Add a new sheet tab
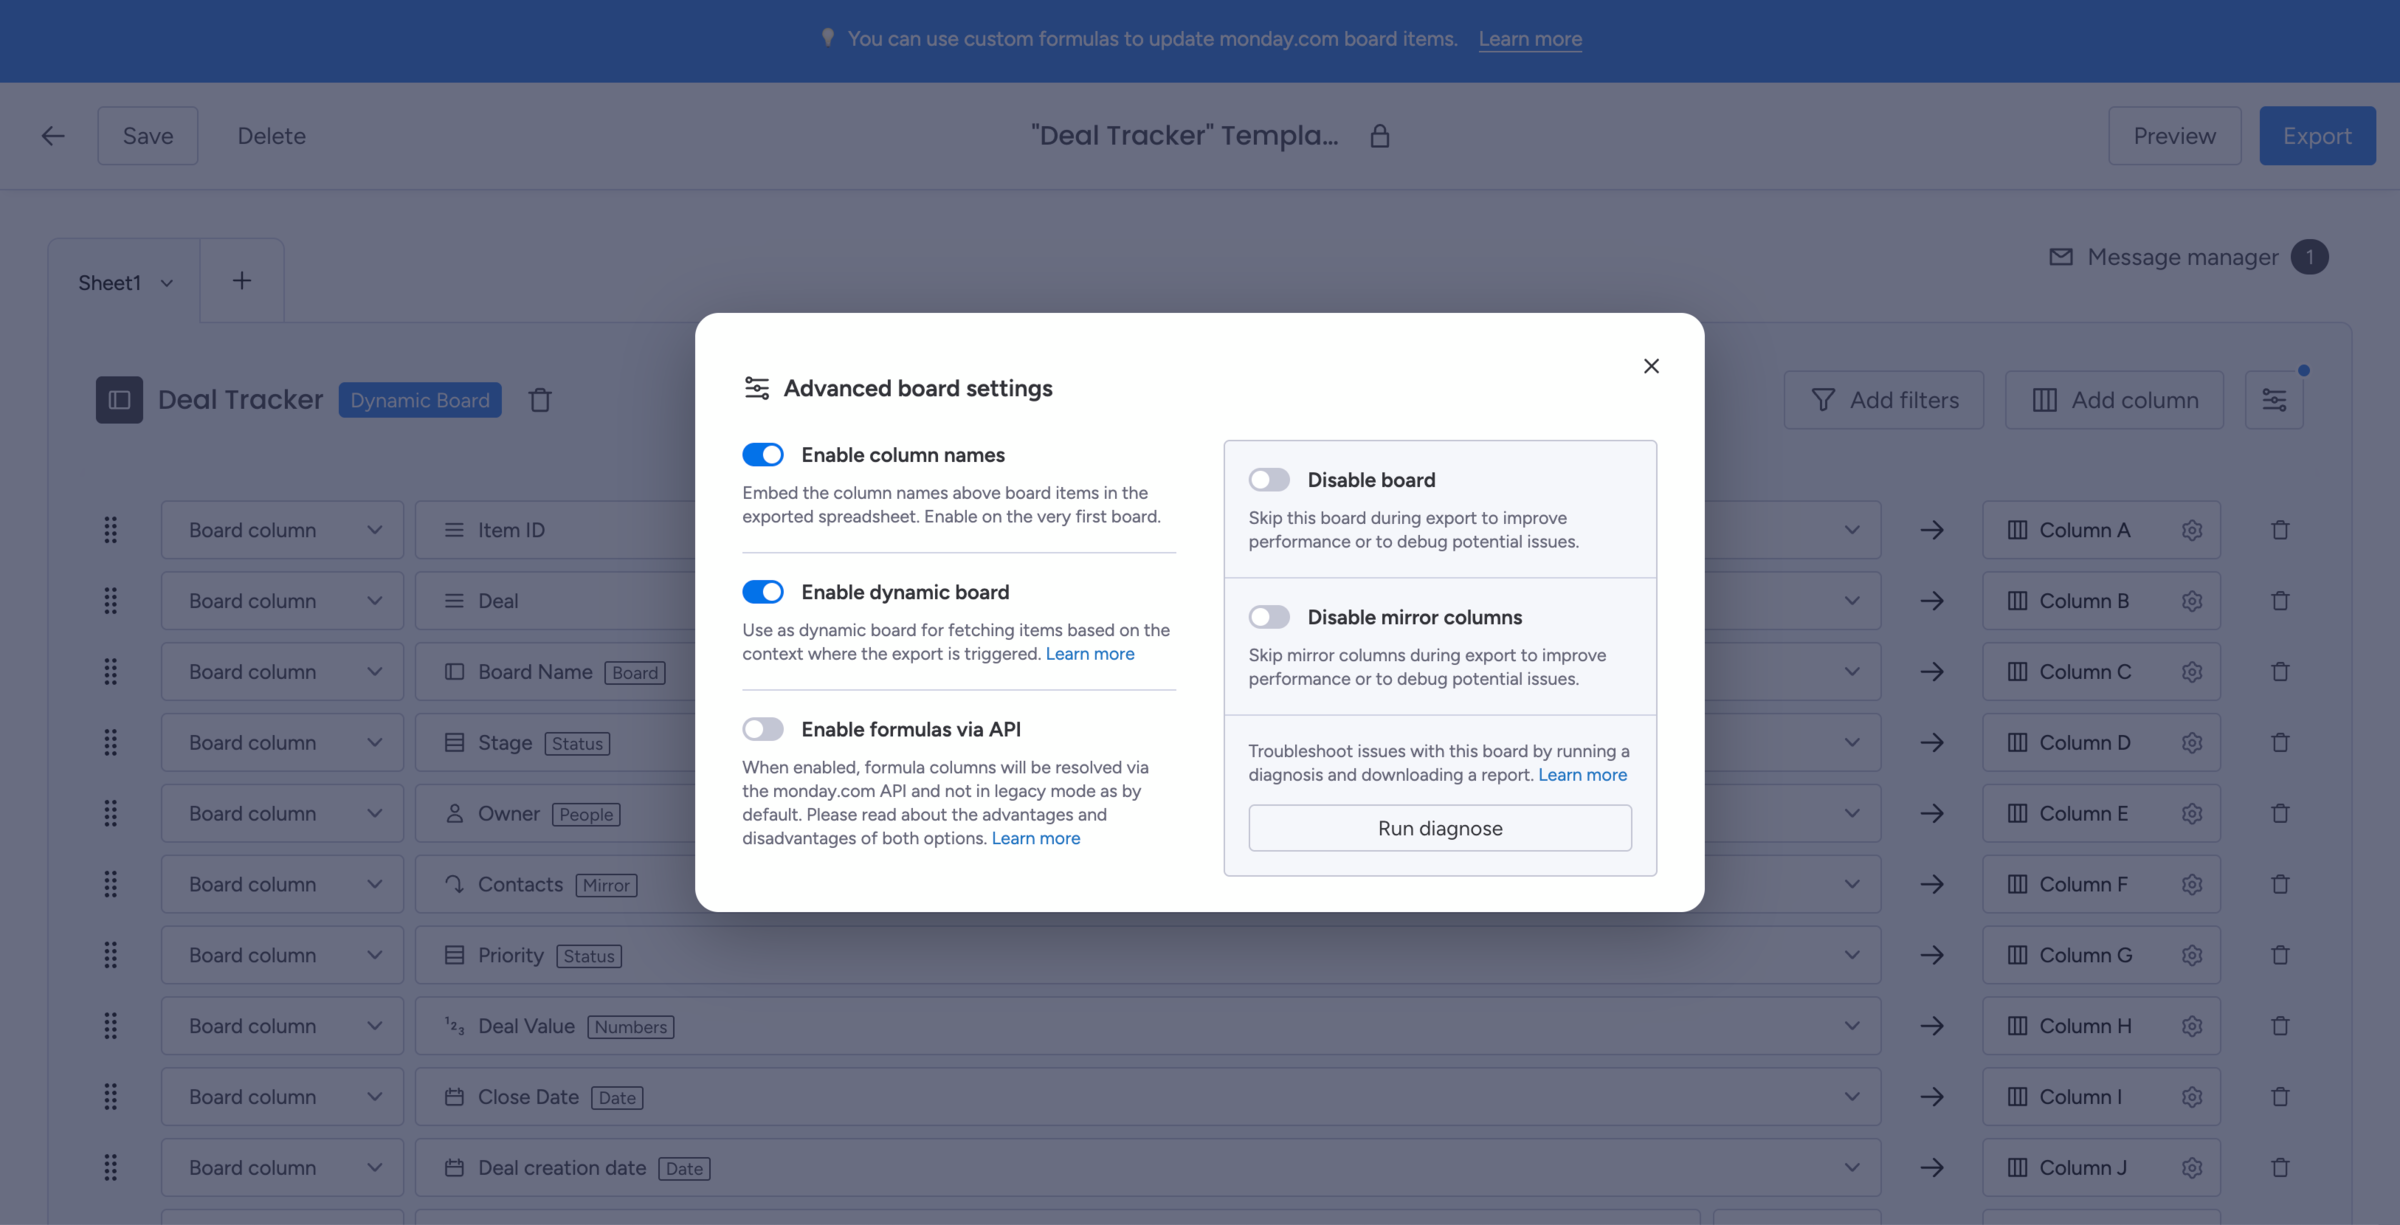Viewport: 2400px width, 1225px height. tap(242, 281)
